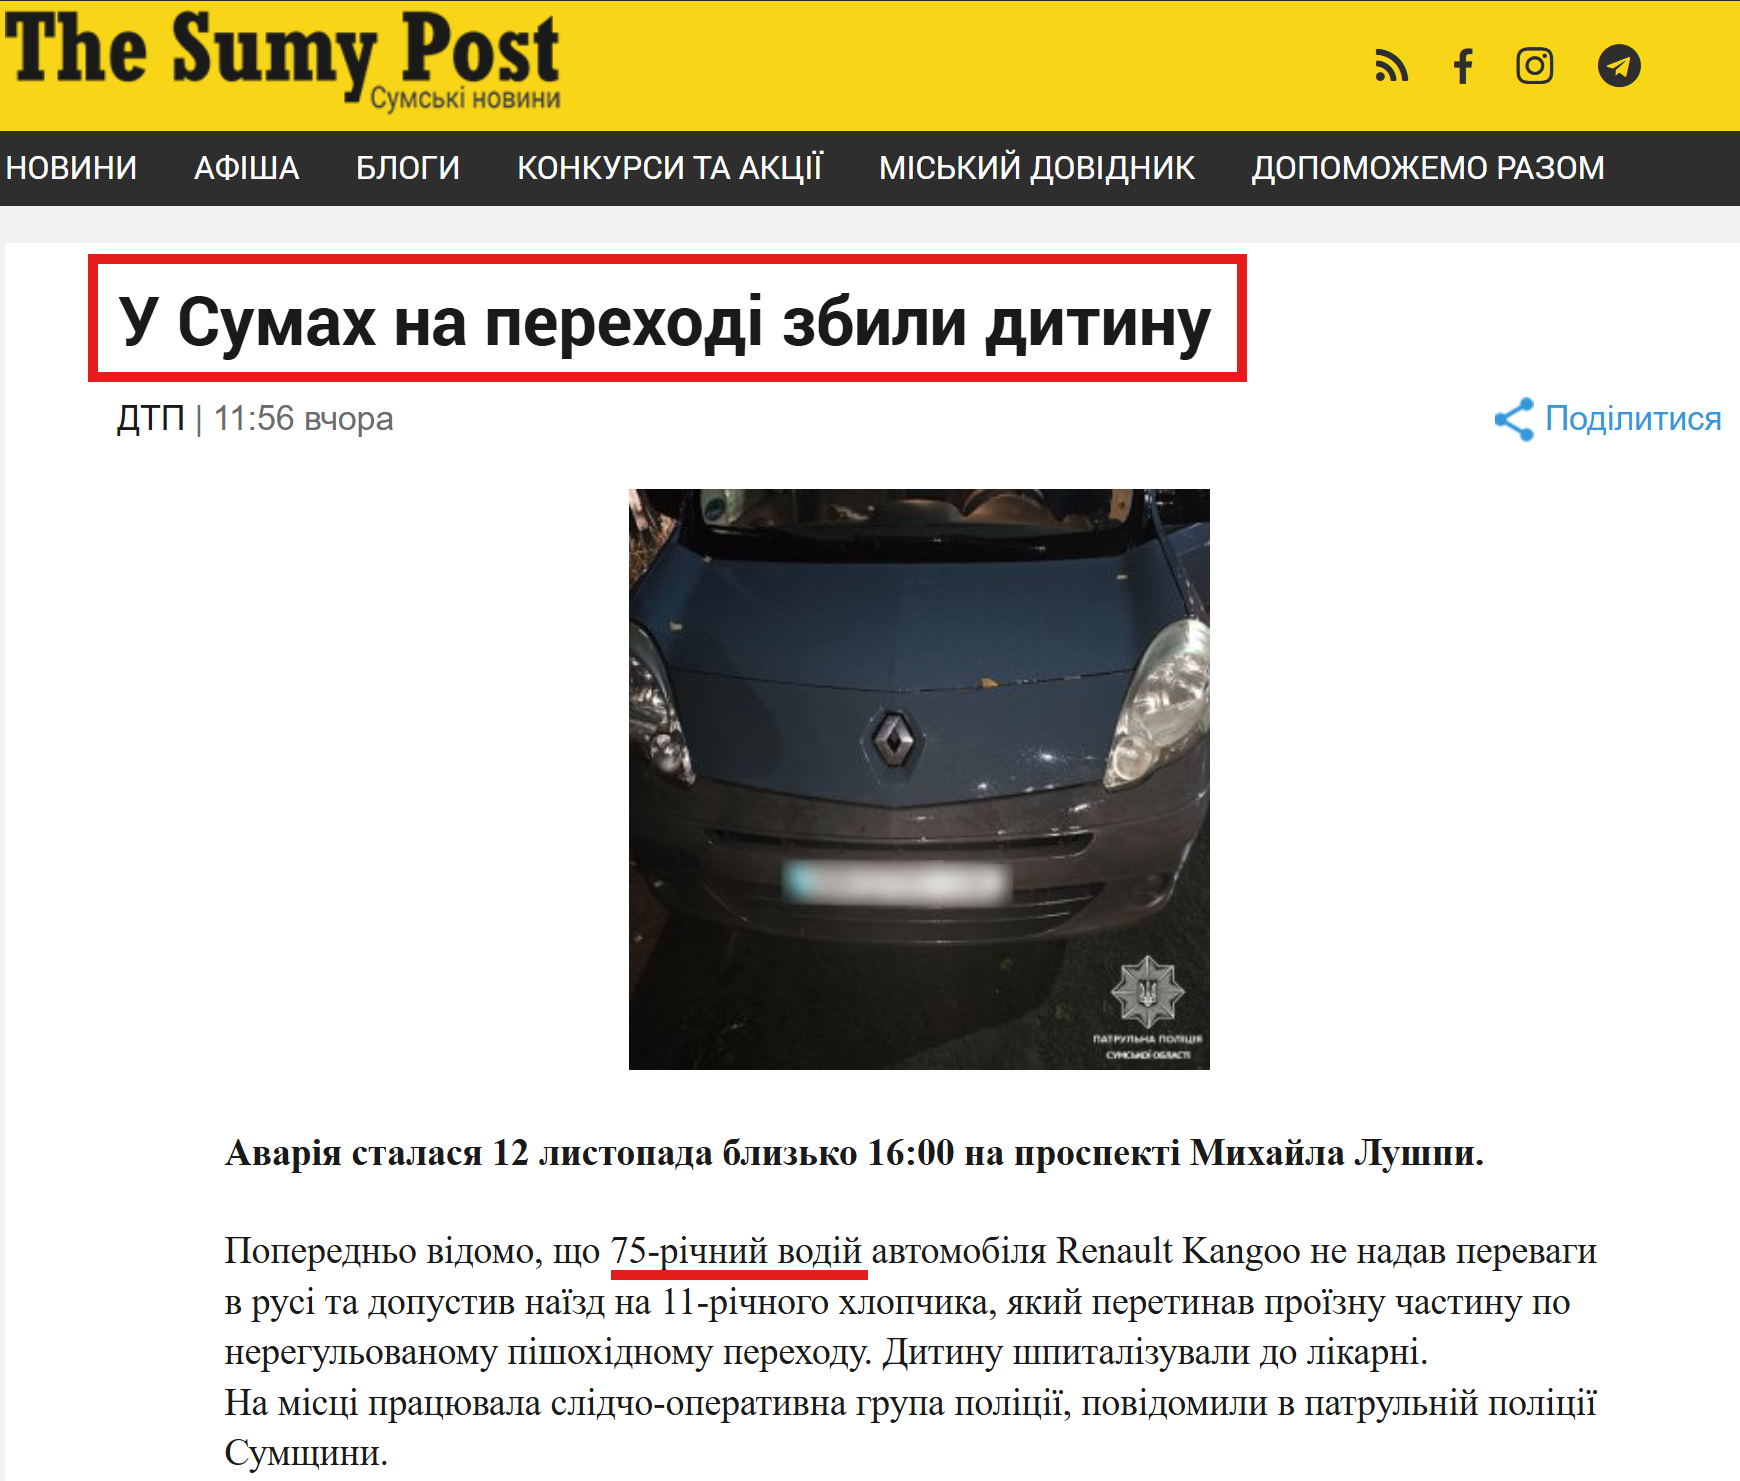Open МІСЬКИЙ ДОВІДНИК section
Screen dimensions: 1740x1481
point(1037,168)
